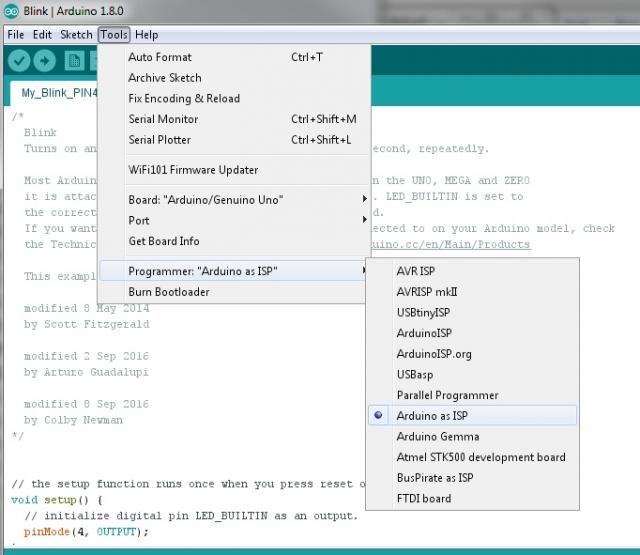Screen dimensions: 640x555
Task: Click the New sketch toolbar icon
Action: click(74, 61)
